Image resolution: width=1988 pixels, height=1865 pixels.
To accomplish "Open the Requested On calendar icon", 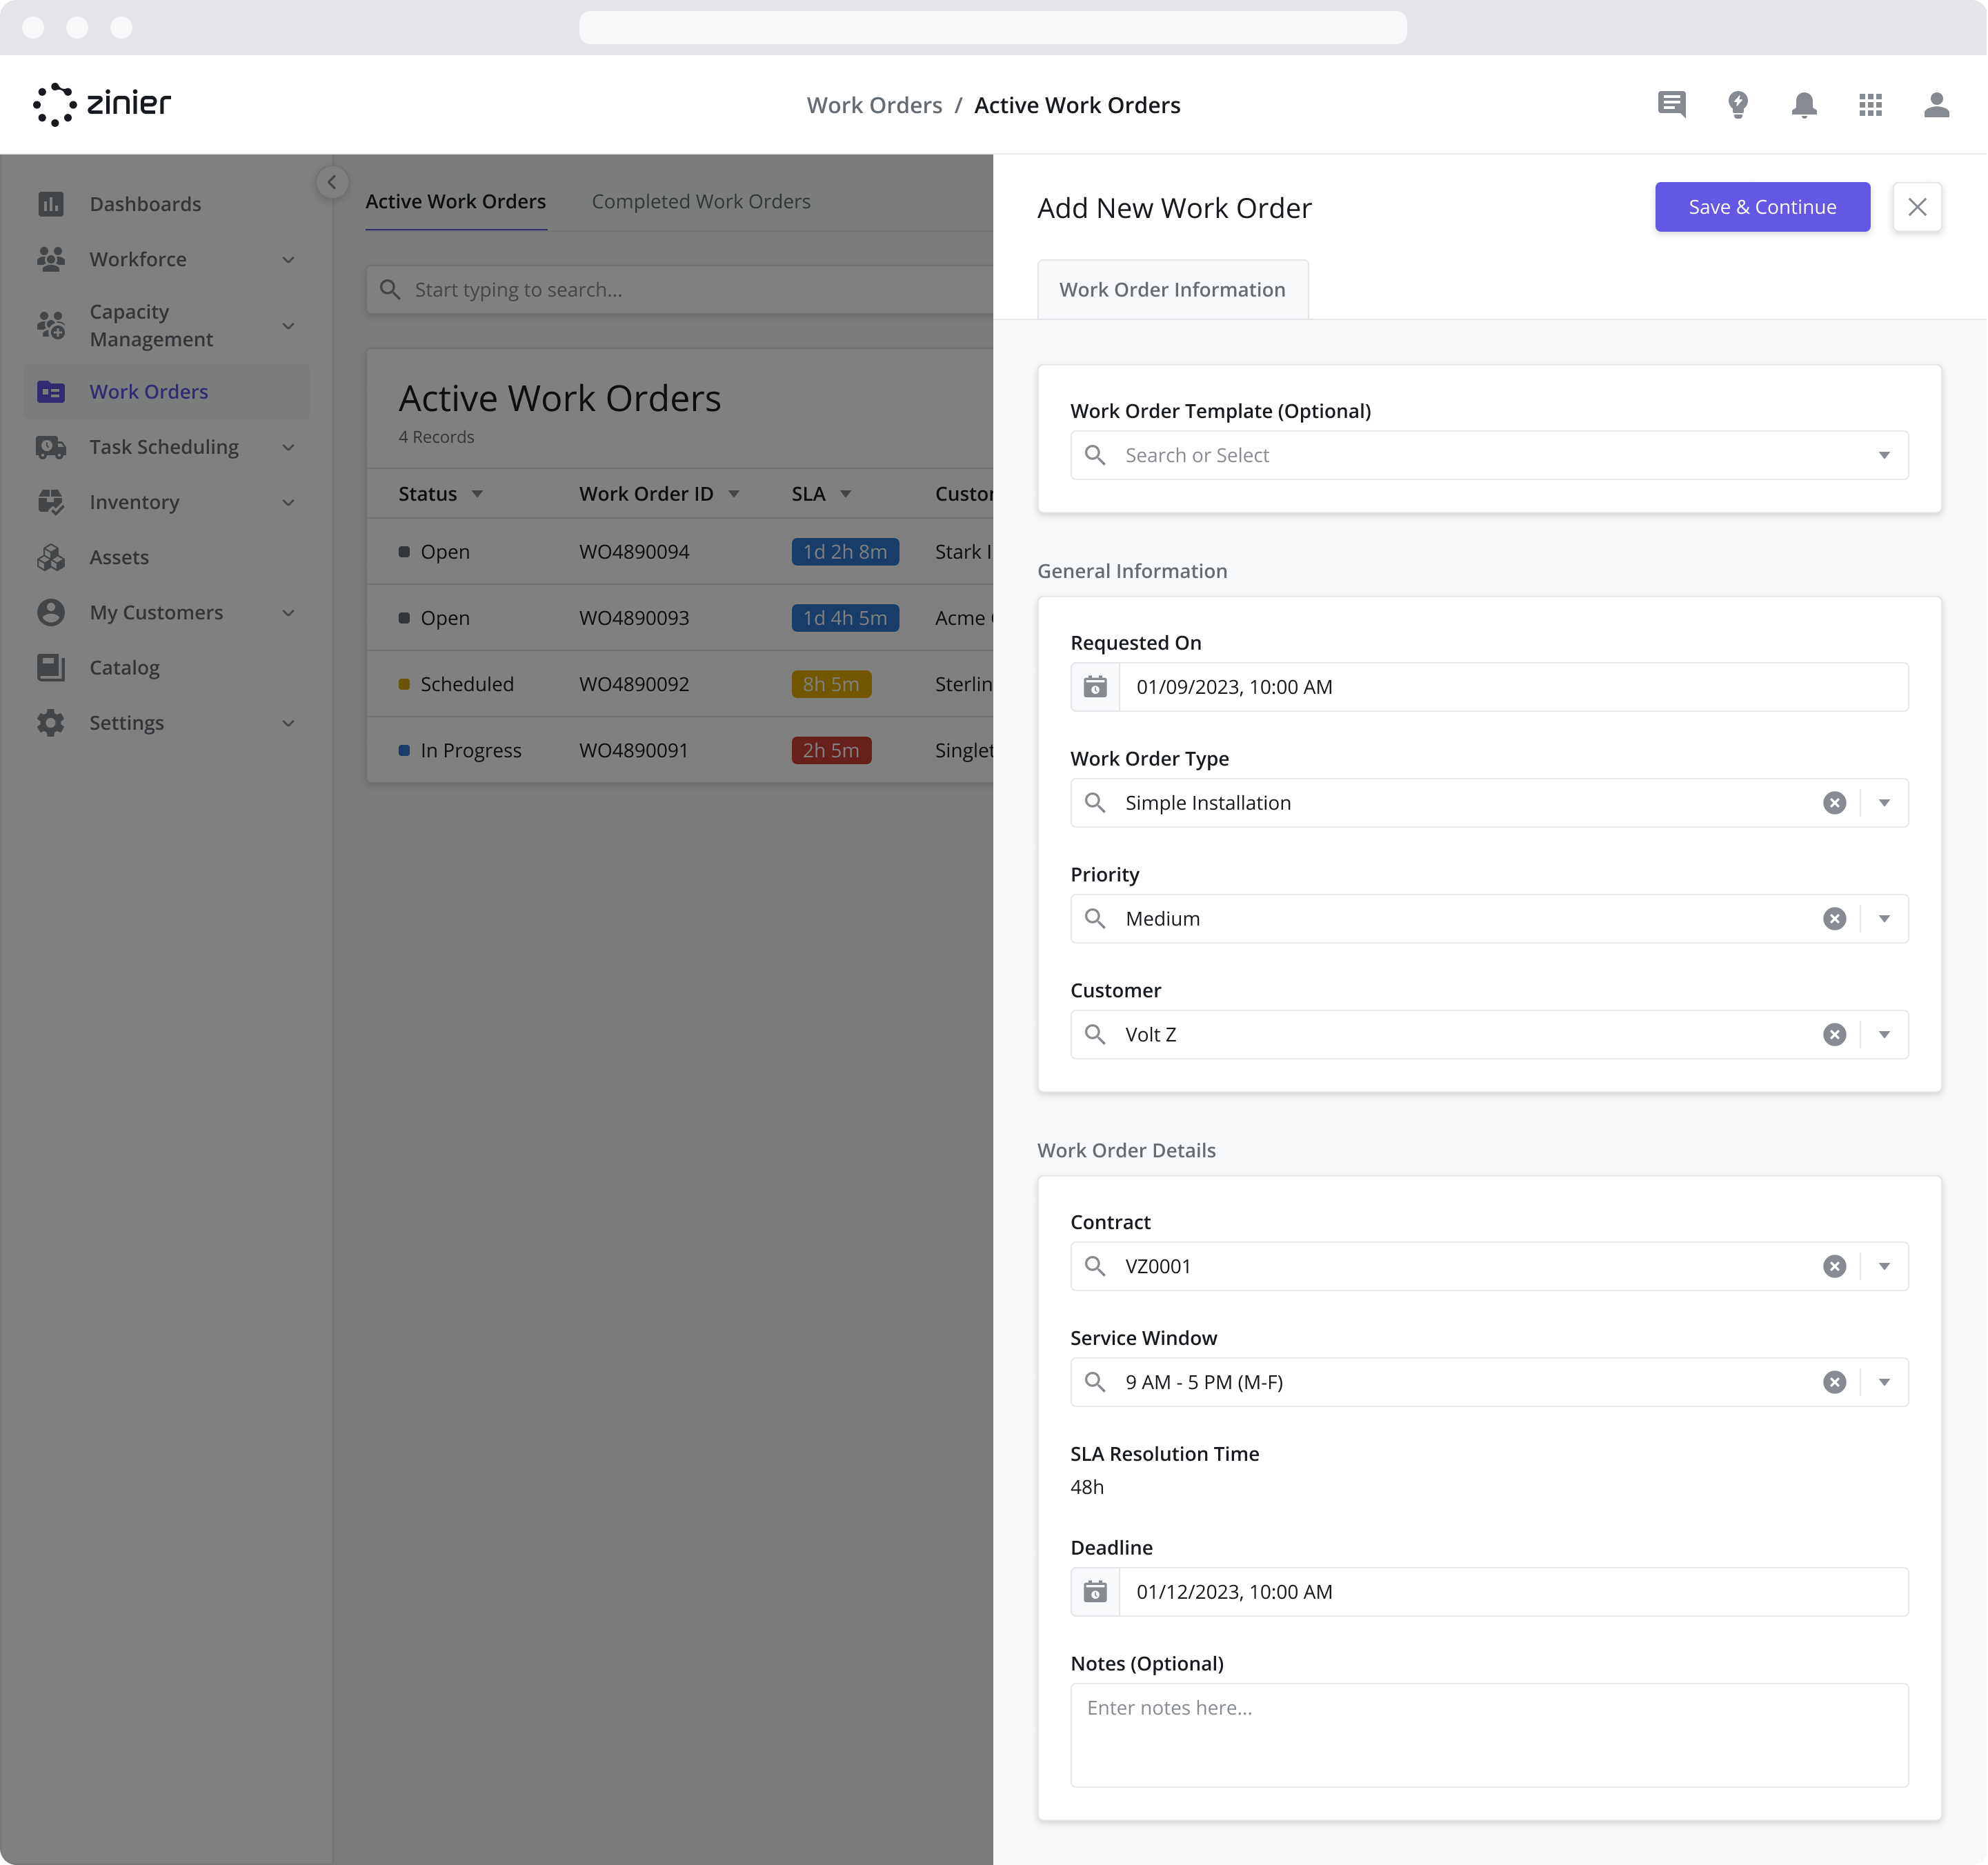I will point(1095,686).
